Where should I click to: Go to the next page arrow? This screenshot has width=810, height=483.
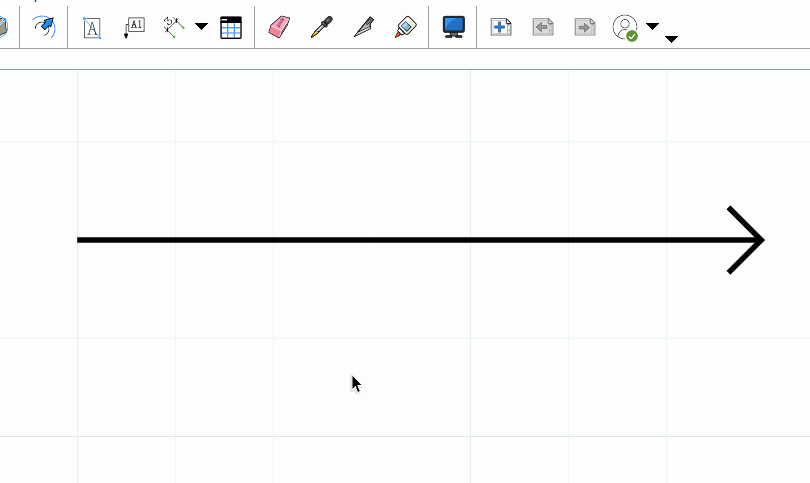coord(585,27)
